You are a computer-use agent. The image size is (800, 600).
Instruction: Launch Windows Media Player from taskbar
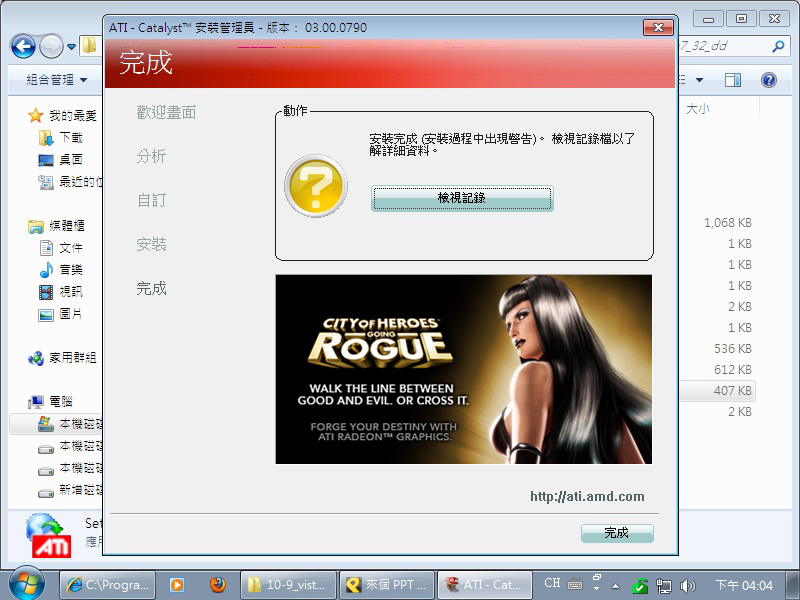(x=177, y=585)
